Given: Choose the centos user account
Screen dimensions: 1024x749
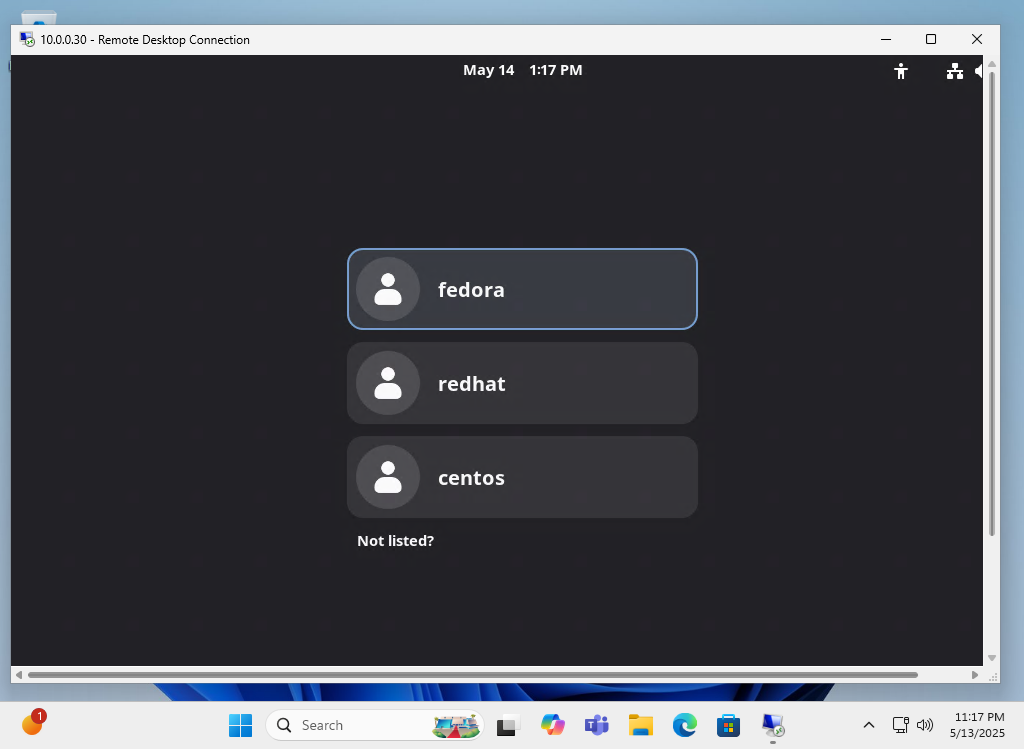Looking at the screenshot, I should tap(522, 477).
